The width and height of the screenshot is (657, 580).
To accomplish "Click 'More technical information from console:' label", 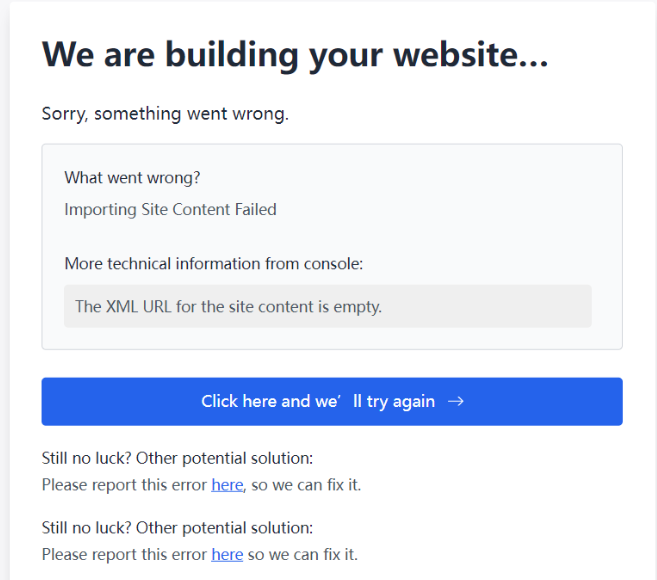I will [x=214, y=264].
